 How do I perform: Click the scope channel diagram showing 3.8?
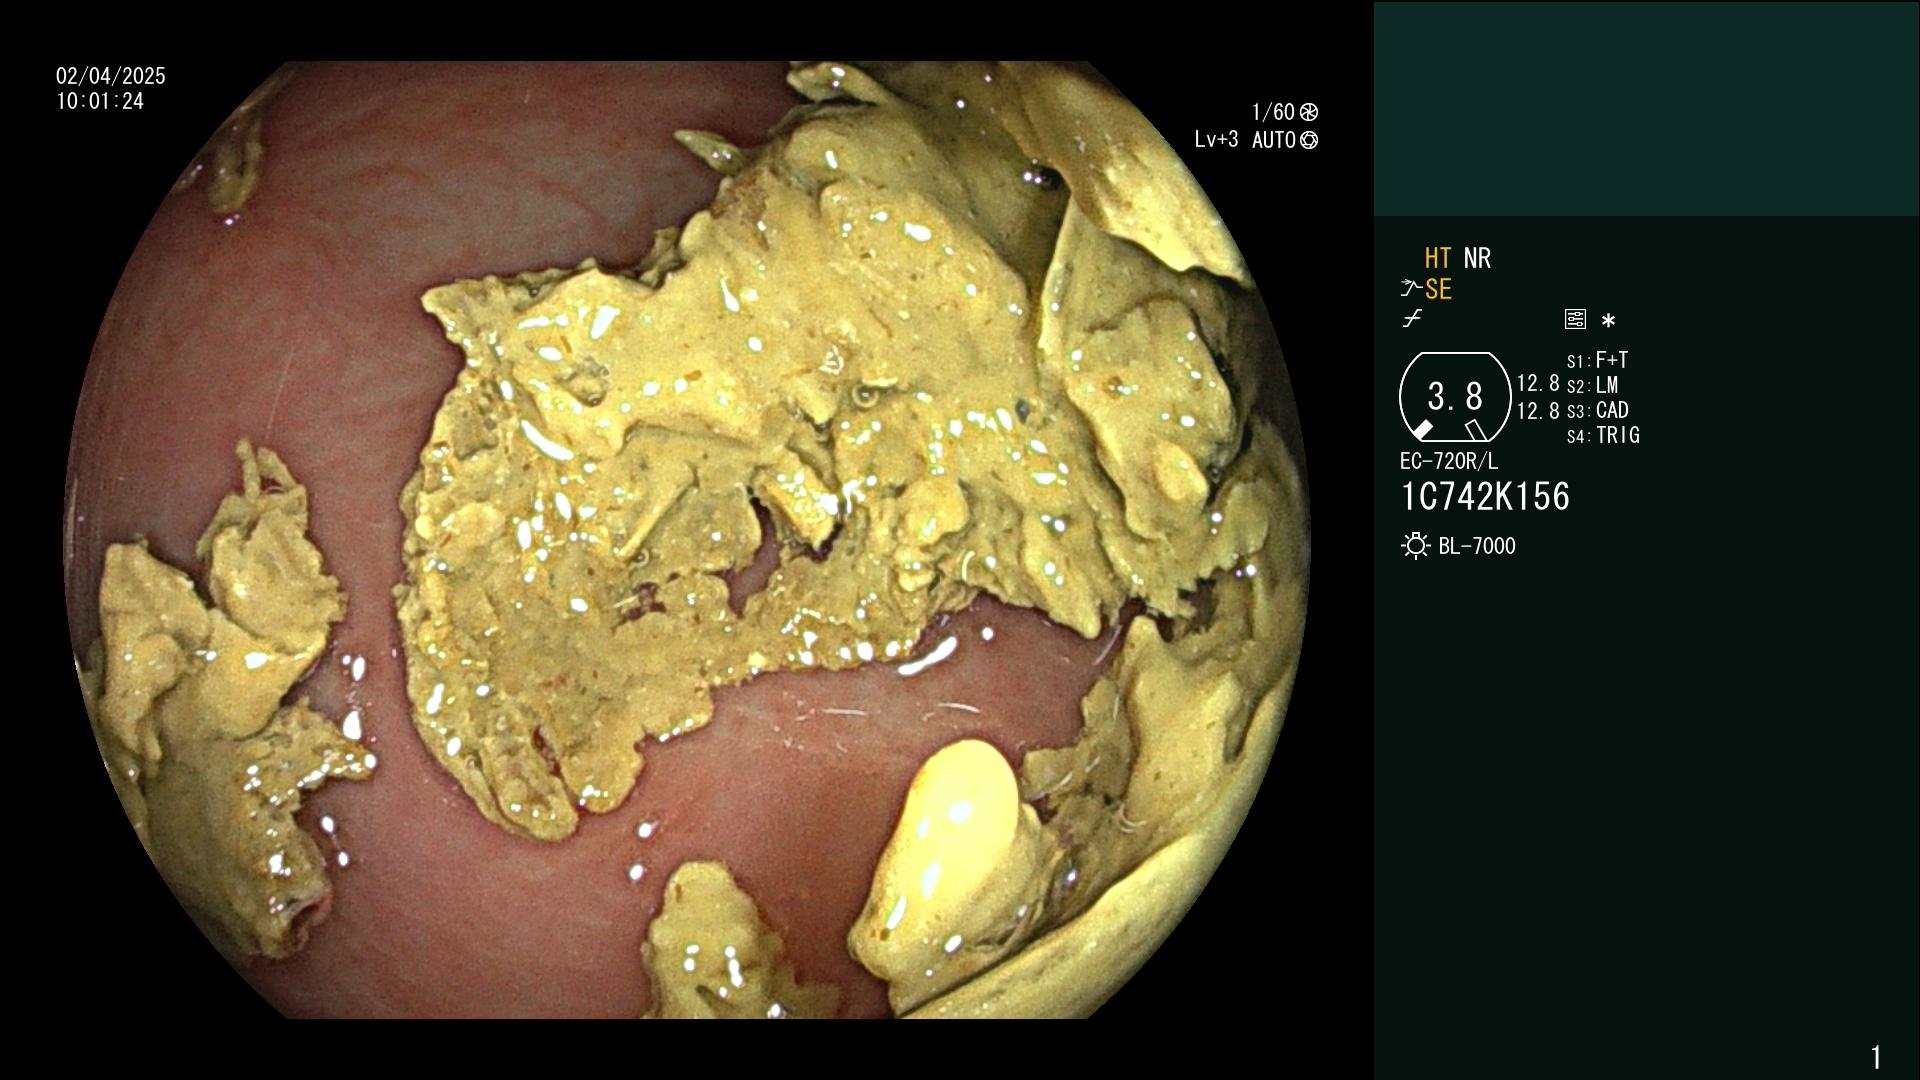1455,397
